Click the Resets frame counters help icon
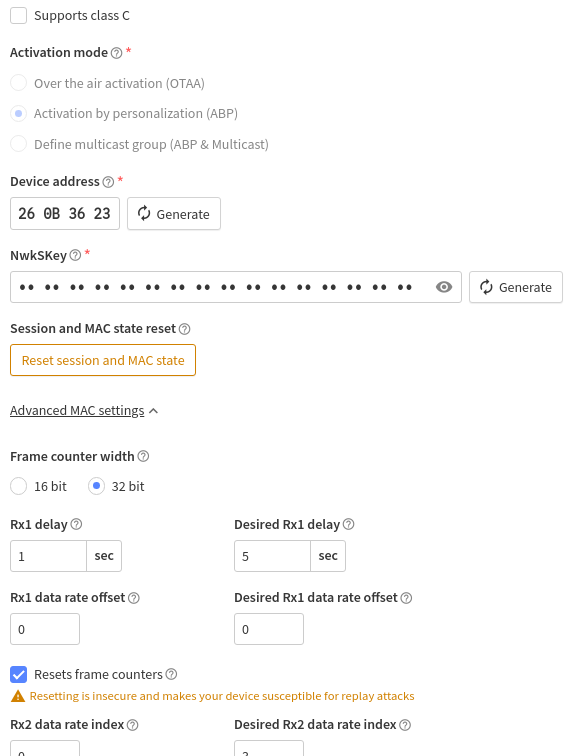Image resolution: width=573 pixels, height=756 pixels. pos(171,675)
